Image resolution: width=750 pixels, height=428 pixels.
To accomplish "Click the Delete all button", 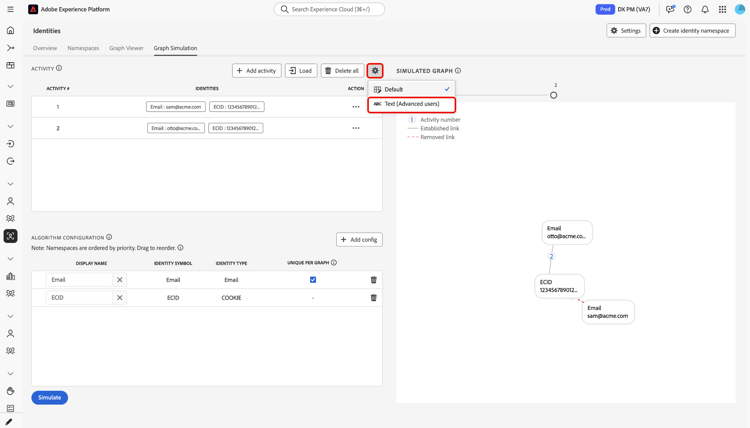I will (x=342, y=71).
